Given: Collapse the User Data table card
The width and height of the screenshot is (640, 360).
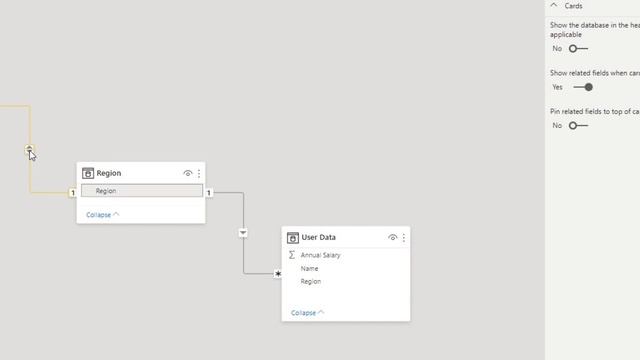Looking at the screenshot, I should tap(307, 313).
